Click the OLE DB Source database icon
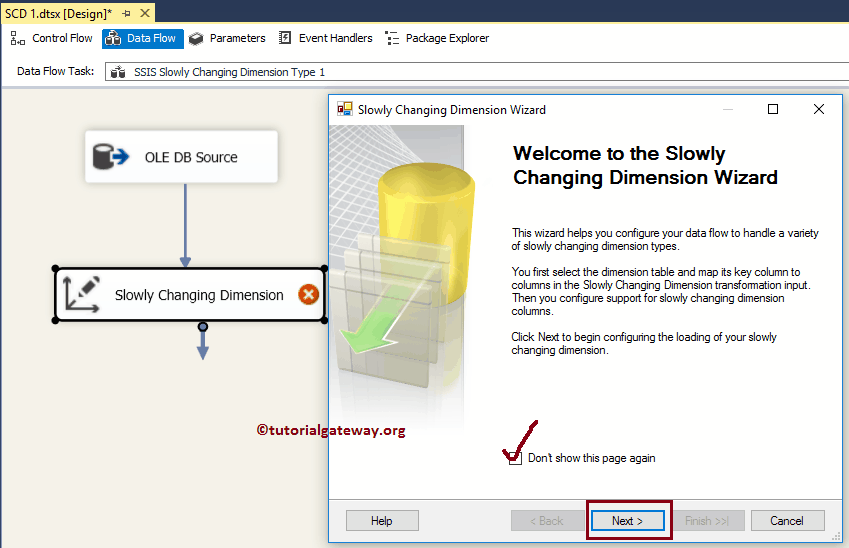The width and height of the screenshot is (849, 548). (110, 156)
